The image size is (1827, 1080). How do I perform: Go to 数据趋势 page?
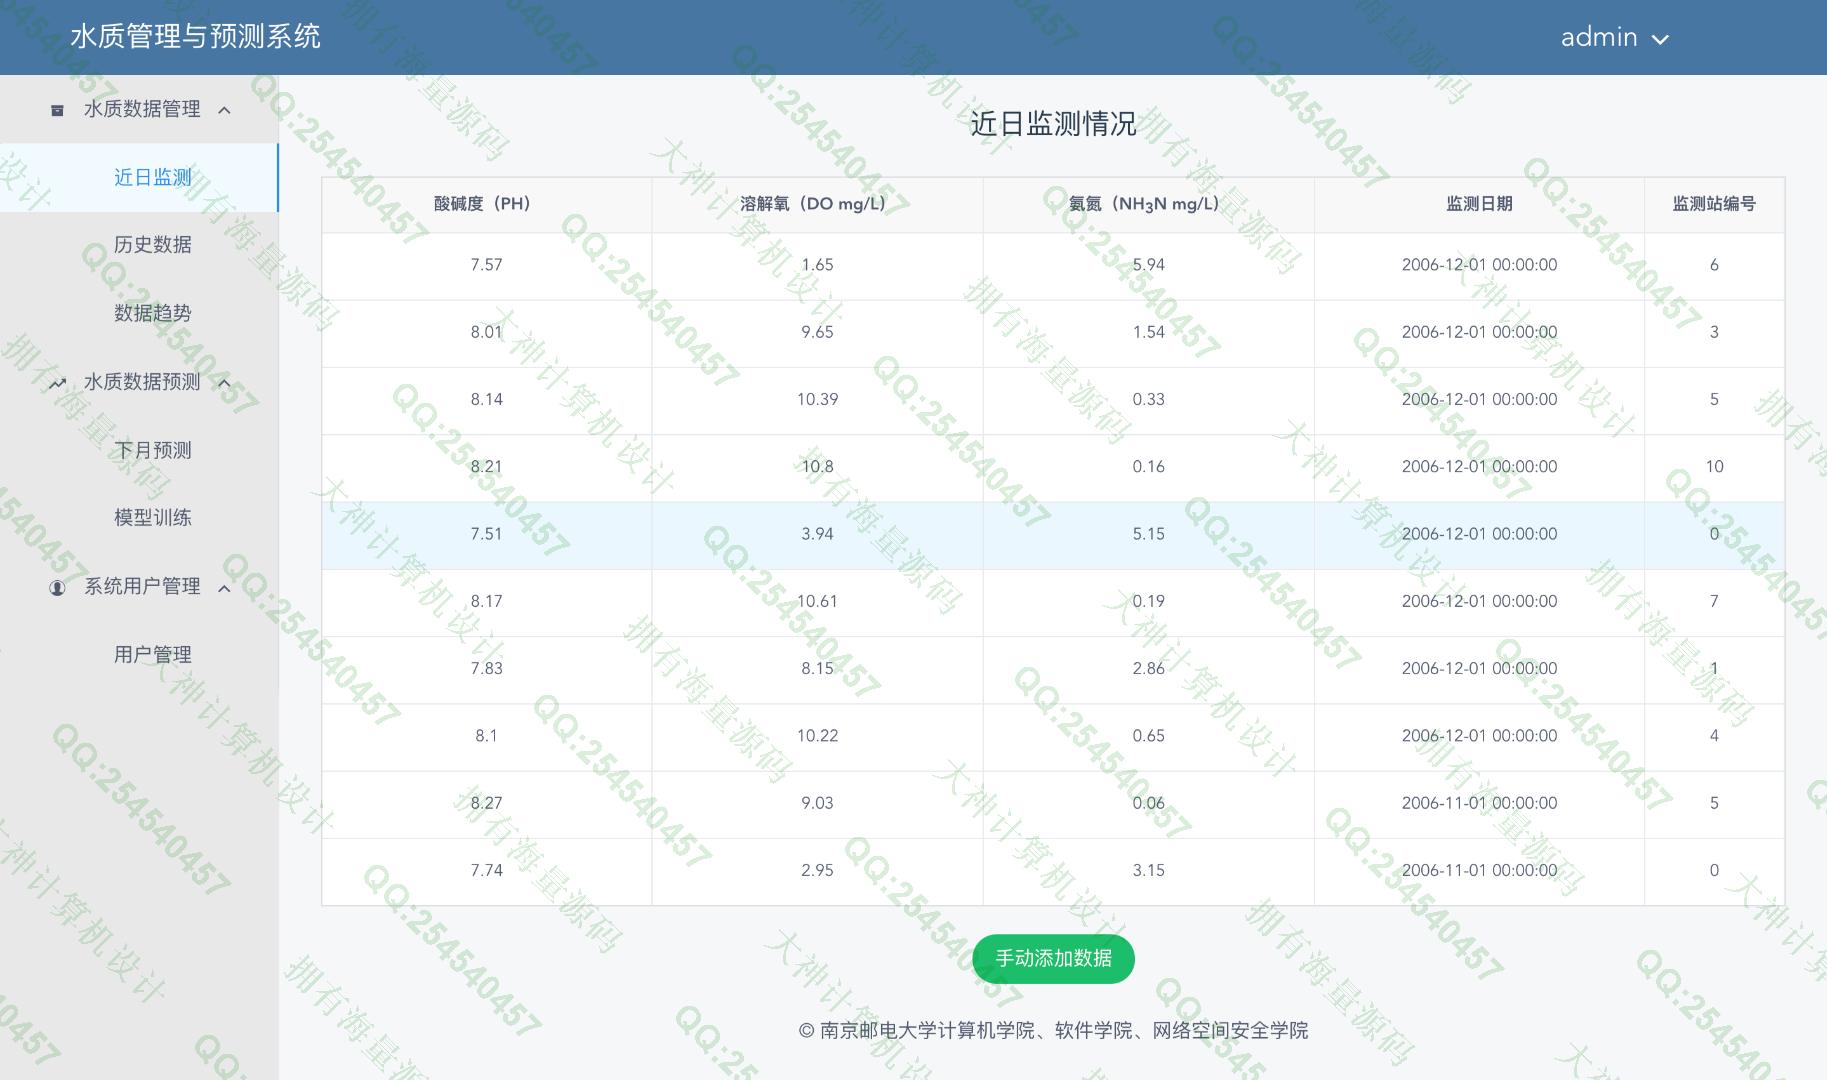point(153,313)
